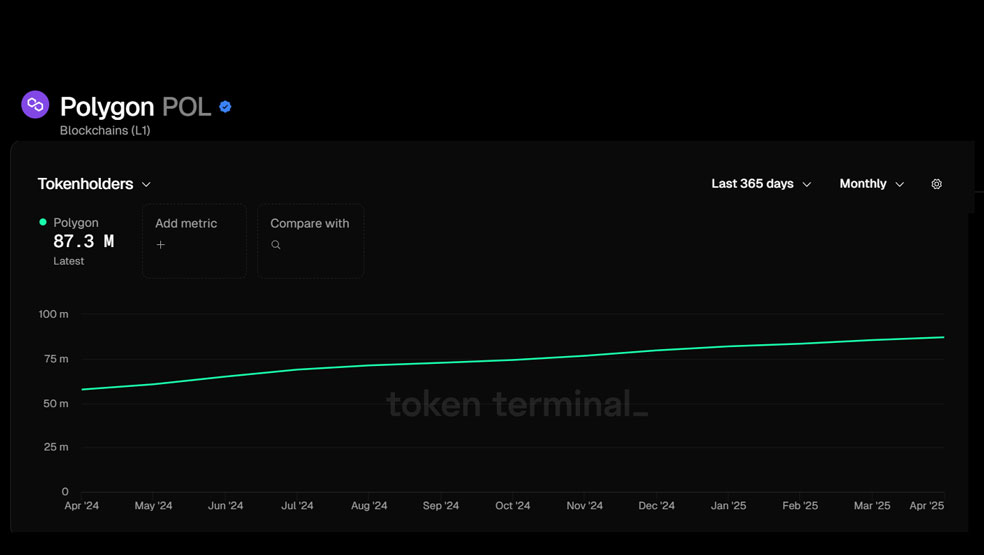
Task: Click the Sep '24 x-axis label
Action: pyautogui.click(x=441, y=505)
